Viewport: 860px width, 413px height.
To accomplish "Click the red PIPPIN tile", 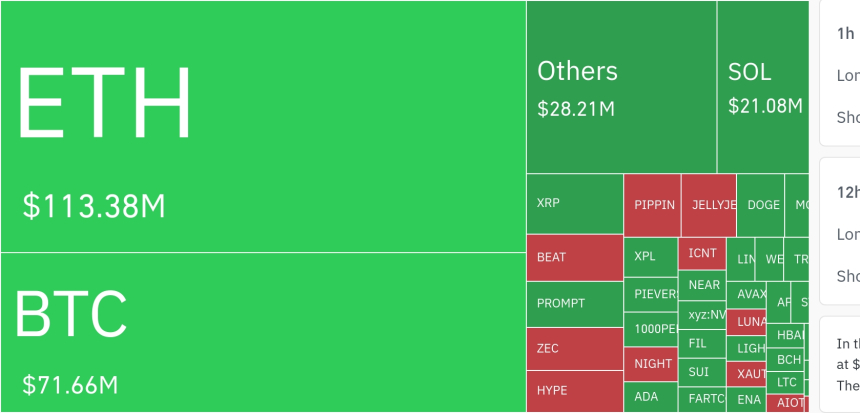I will (x=652, y=205).
